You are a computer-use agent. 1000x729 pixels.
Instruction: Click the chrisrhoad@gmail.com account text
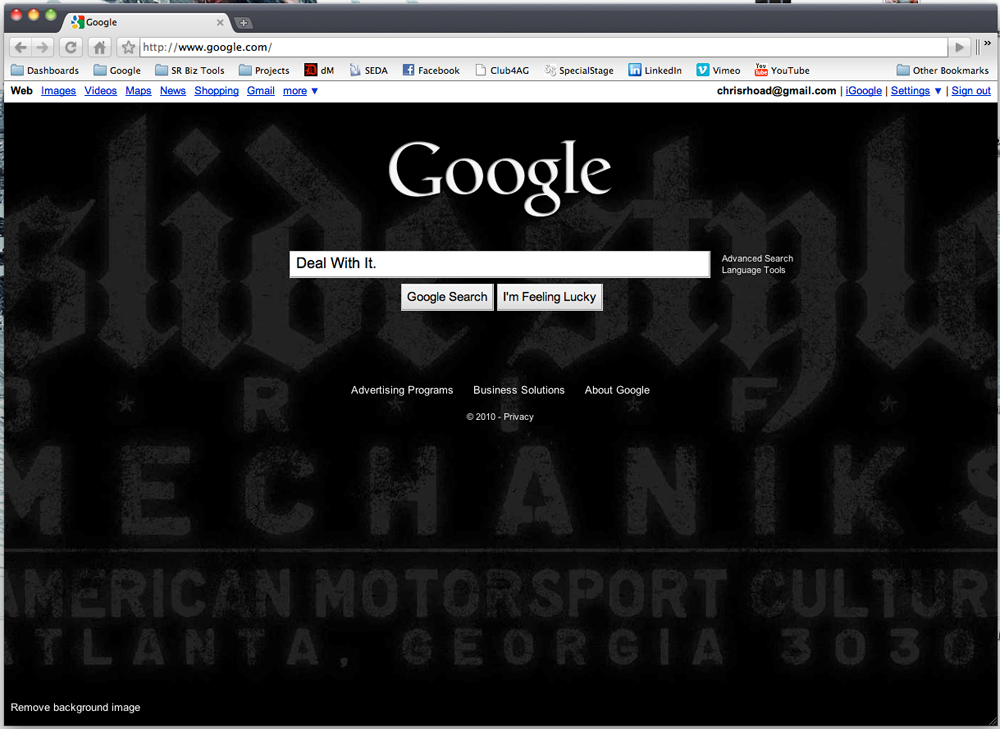(x=776, y=91)
